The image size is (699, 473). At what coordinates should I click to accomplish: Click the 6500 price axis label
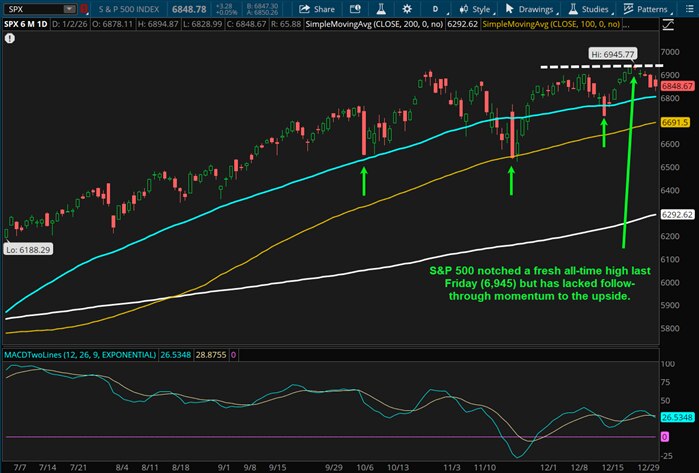(670, 167)
